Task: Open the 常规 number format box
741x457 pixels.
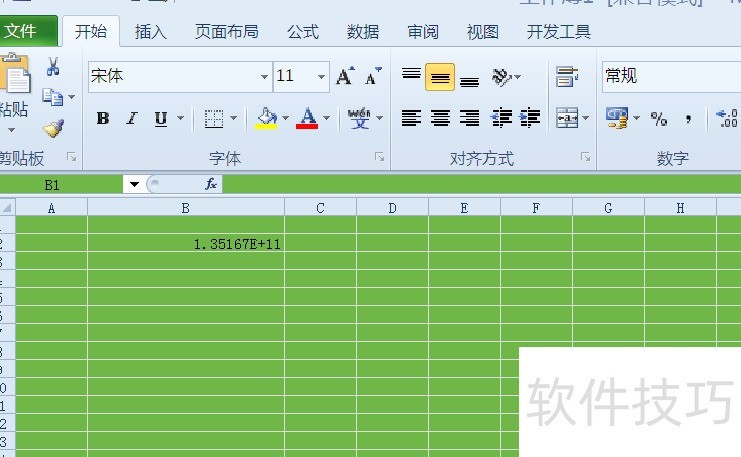Action: point(672,76)
